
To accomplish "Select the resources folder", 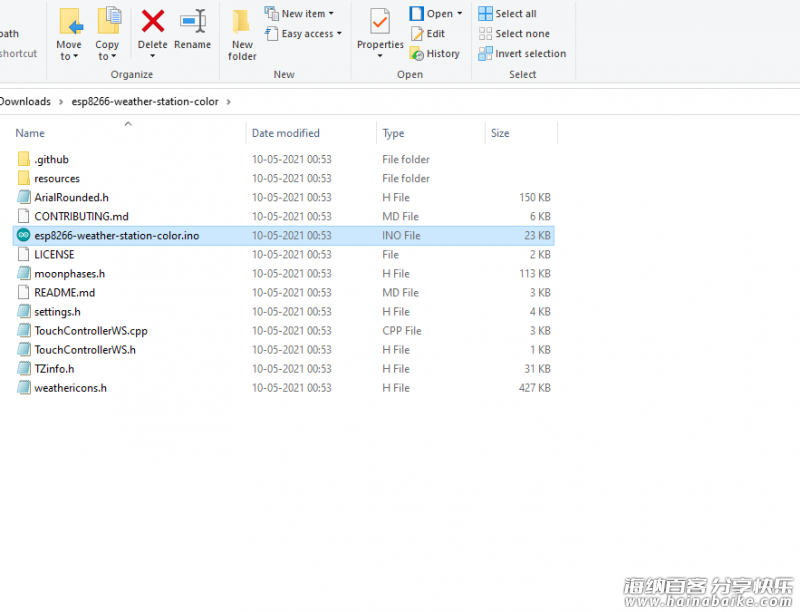I will pyautogui.click(x=56, y=178).
